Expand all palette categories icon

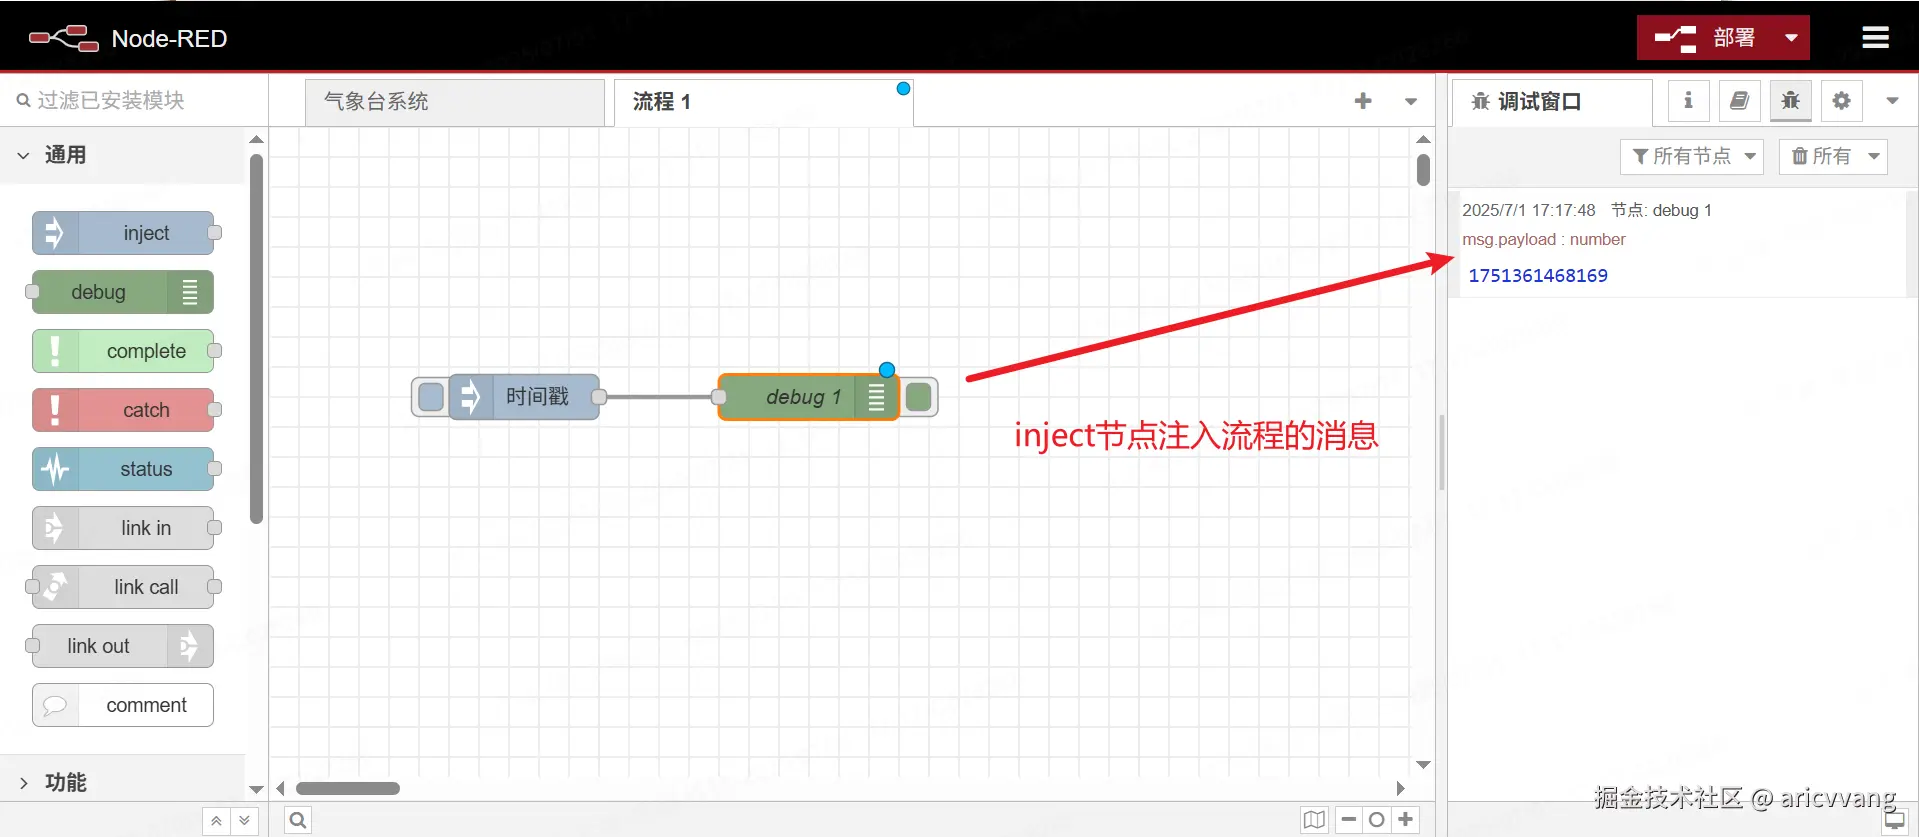(x=245, y=821)
